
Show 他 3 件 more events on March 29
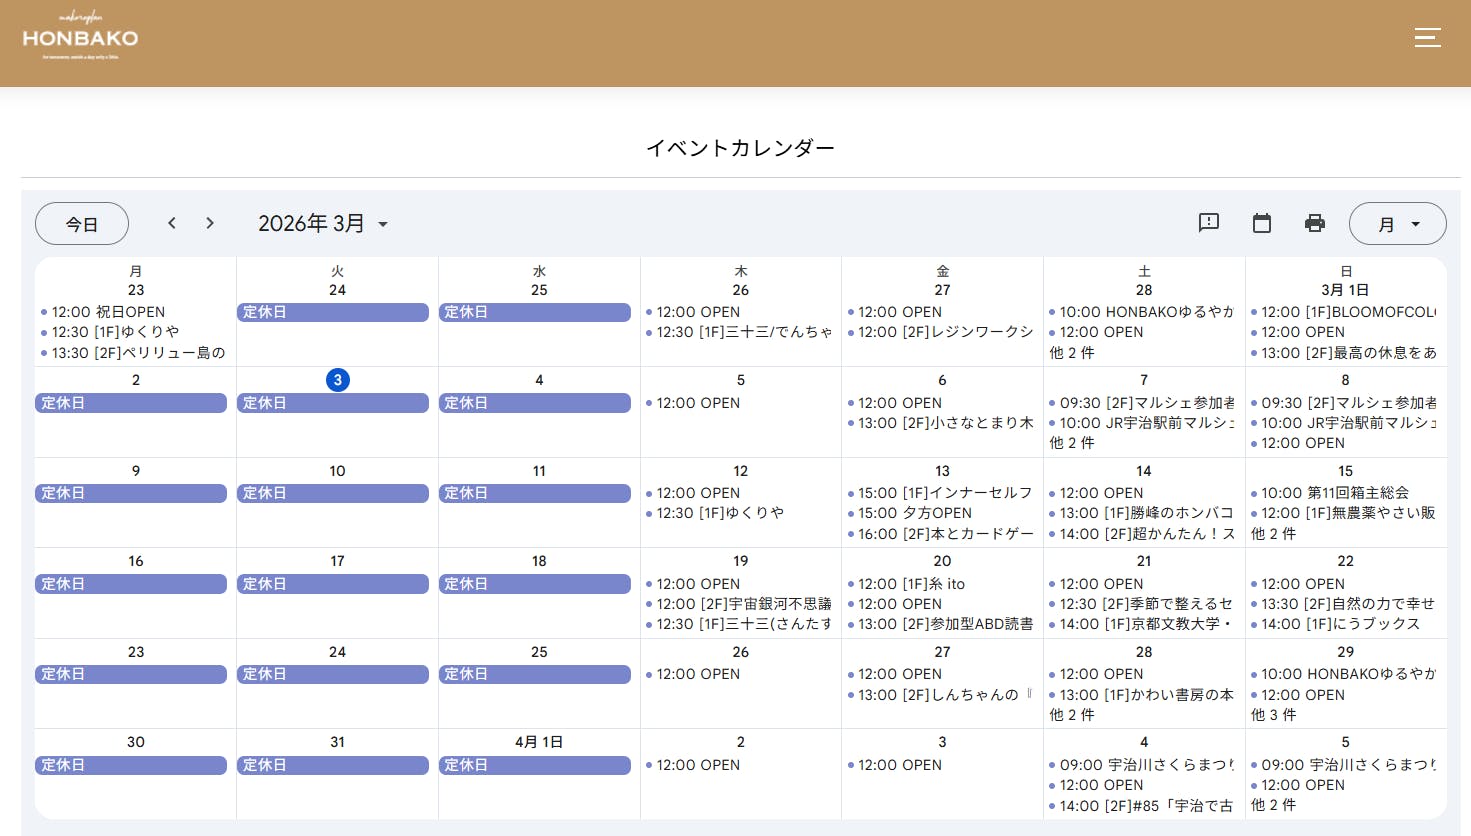1274,715
